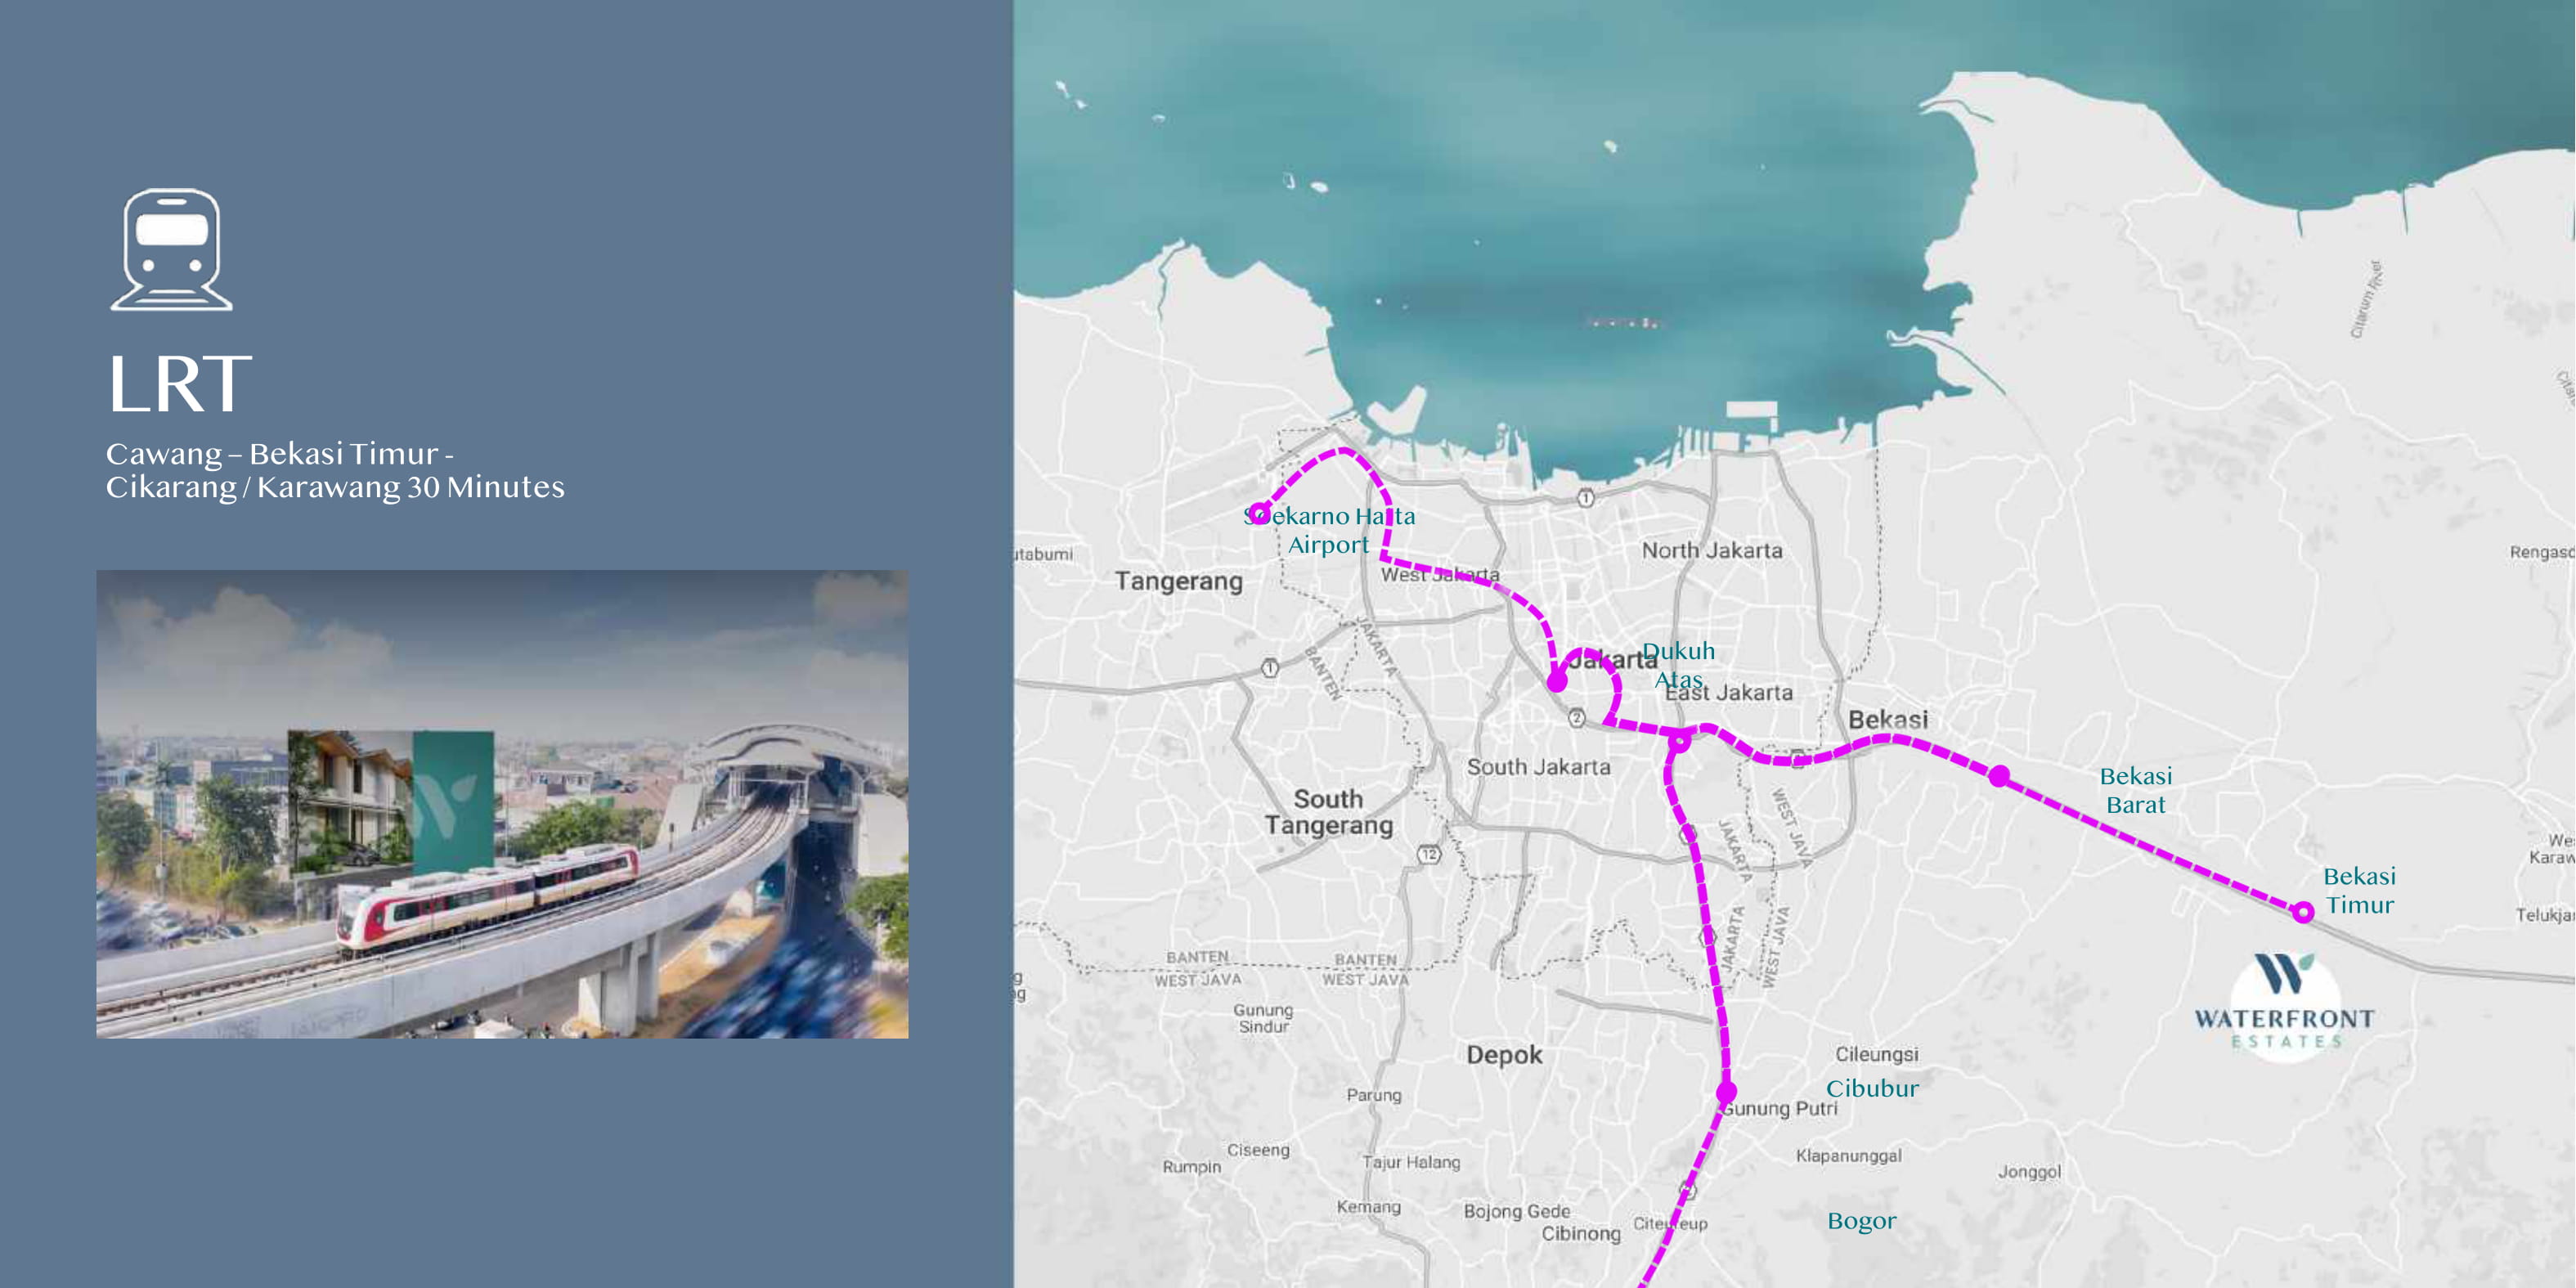
Task: Click the Bekasi Barat station dot
Action: pyautogui.click(x=1999, y=776)
